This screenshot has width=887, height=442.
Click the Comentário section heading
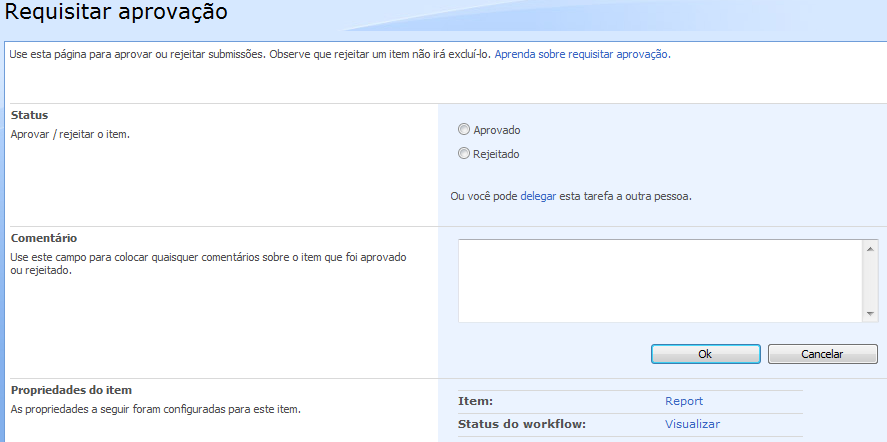pyautogui.click(x=43, y=238)
